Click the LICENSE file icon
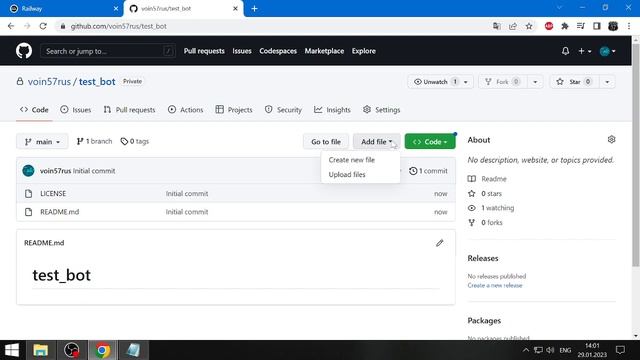 (29, 193)
